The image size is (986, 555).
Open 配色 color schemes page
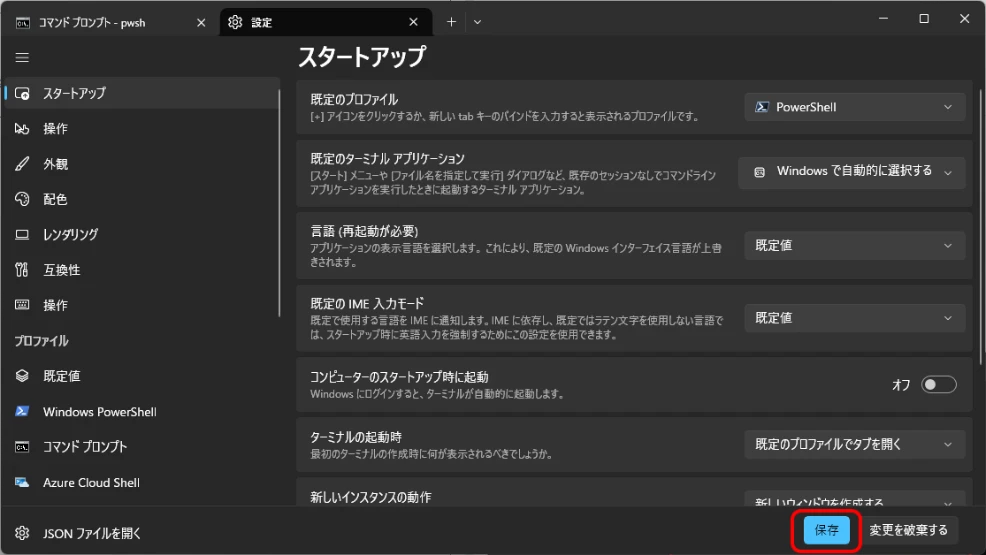(x=56, y=199)
